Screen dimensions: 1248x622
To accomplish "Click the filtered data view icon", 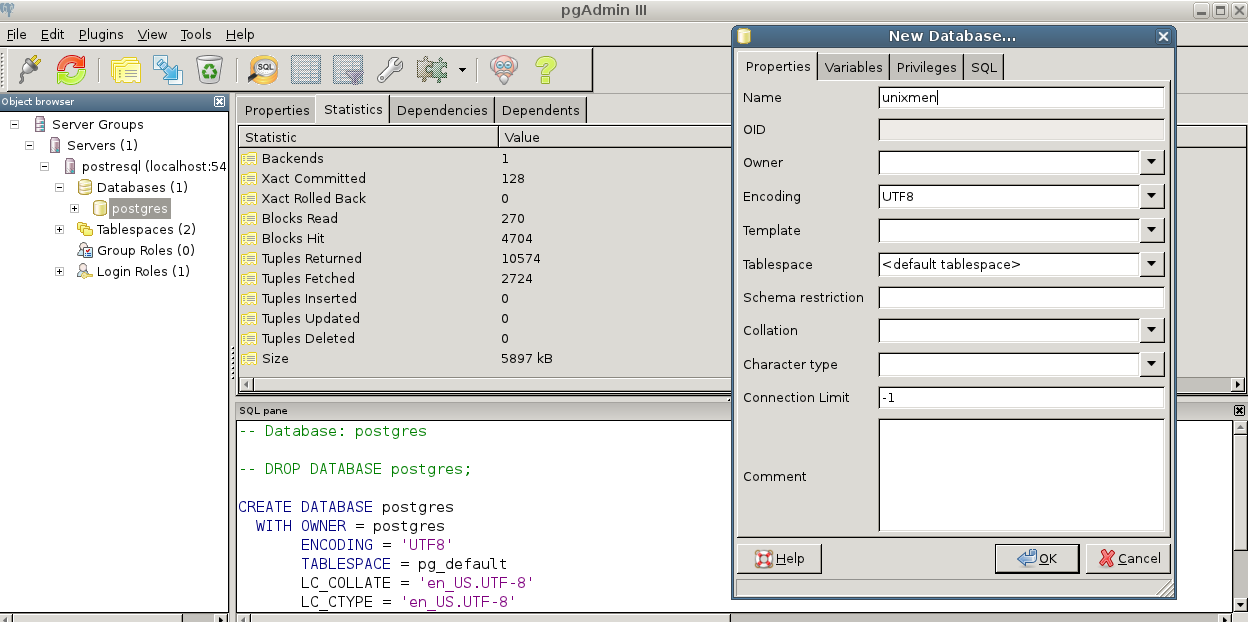I will pyautogui.click(x=347, y=69).
